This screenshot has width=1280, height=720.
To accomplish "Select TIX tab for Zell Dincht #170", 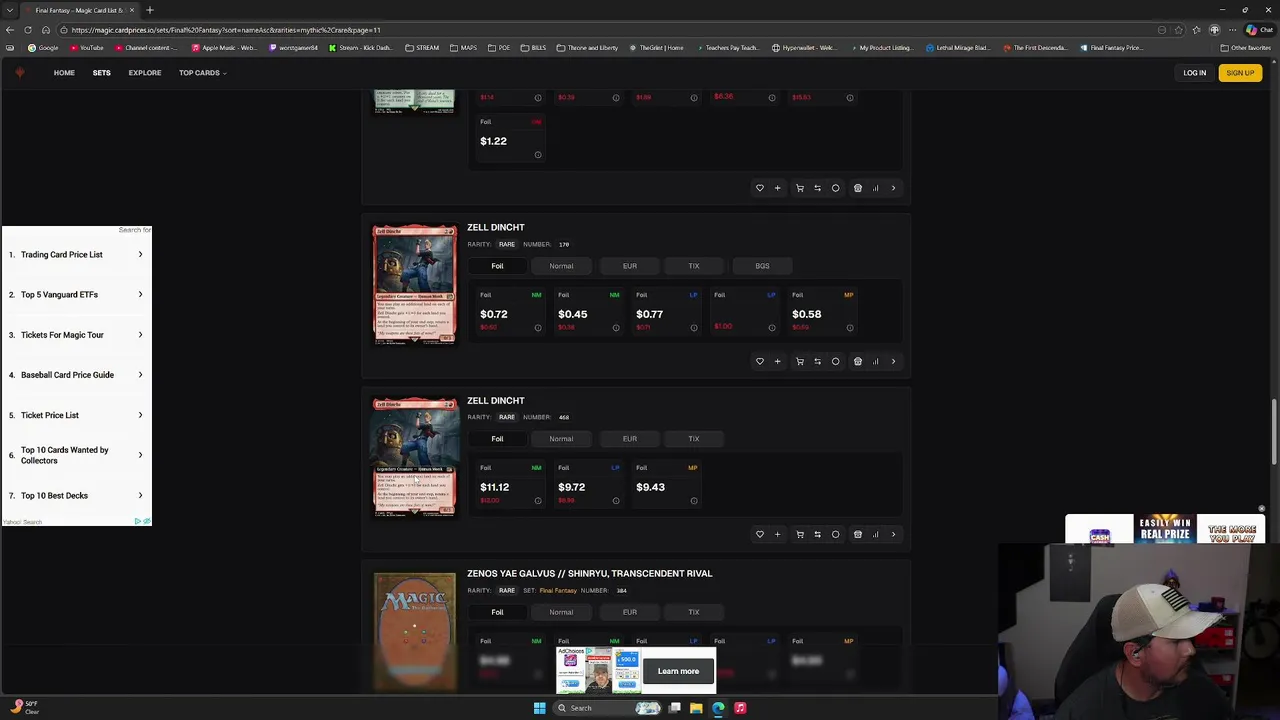I will coord(694,266).
